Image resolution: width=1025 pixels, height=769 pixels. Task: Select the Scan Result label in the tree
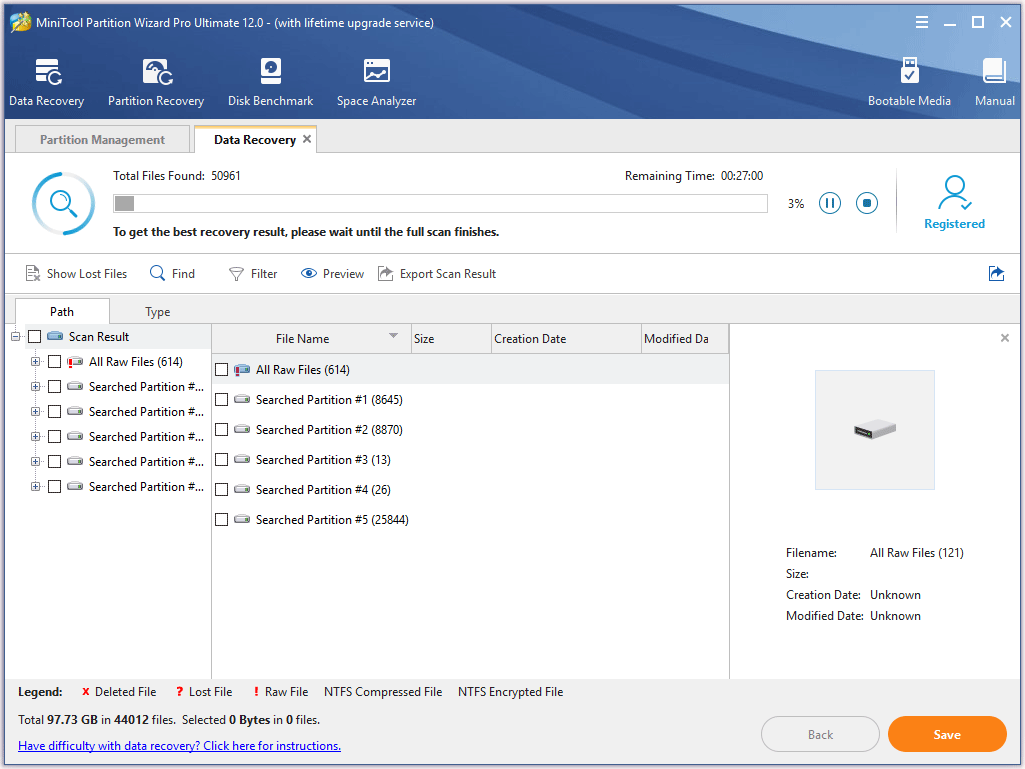(x=99, y=336)
